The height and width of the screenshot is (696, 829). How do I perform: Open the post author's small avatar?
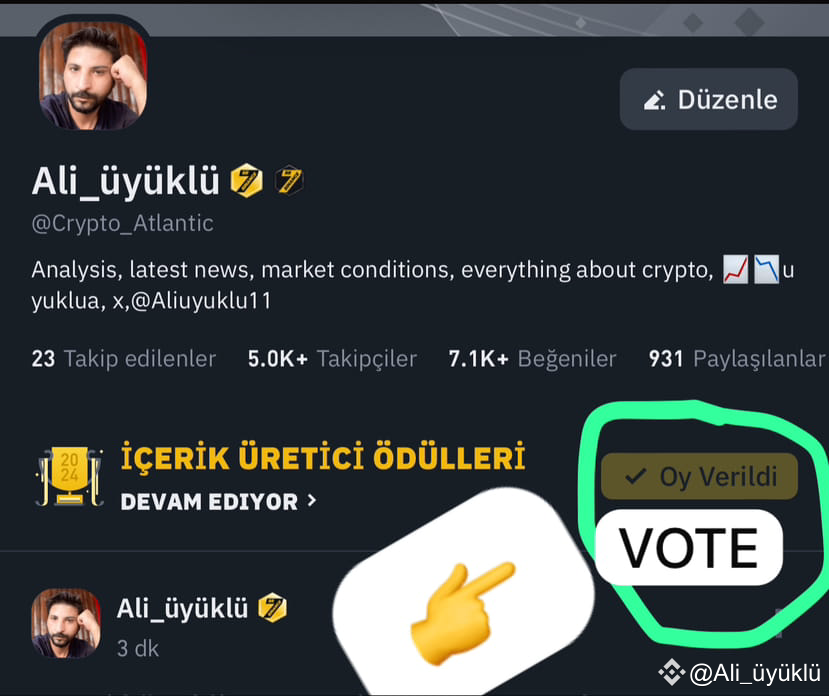pyautogui.click(x=66, y=623)
